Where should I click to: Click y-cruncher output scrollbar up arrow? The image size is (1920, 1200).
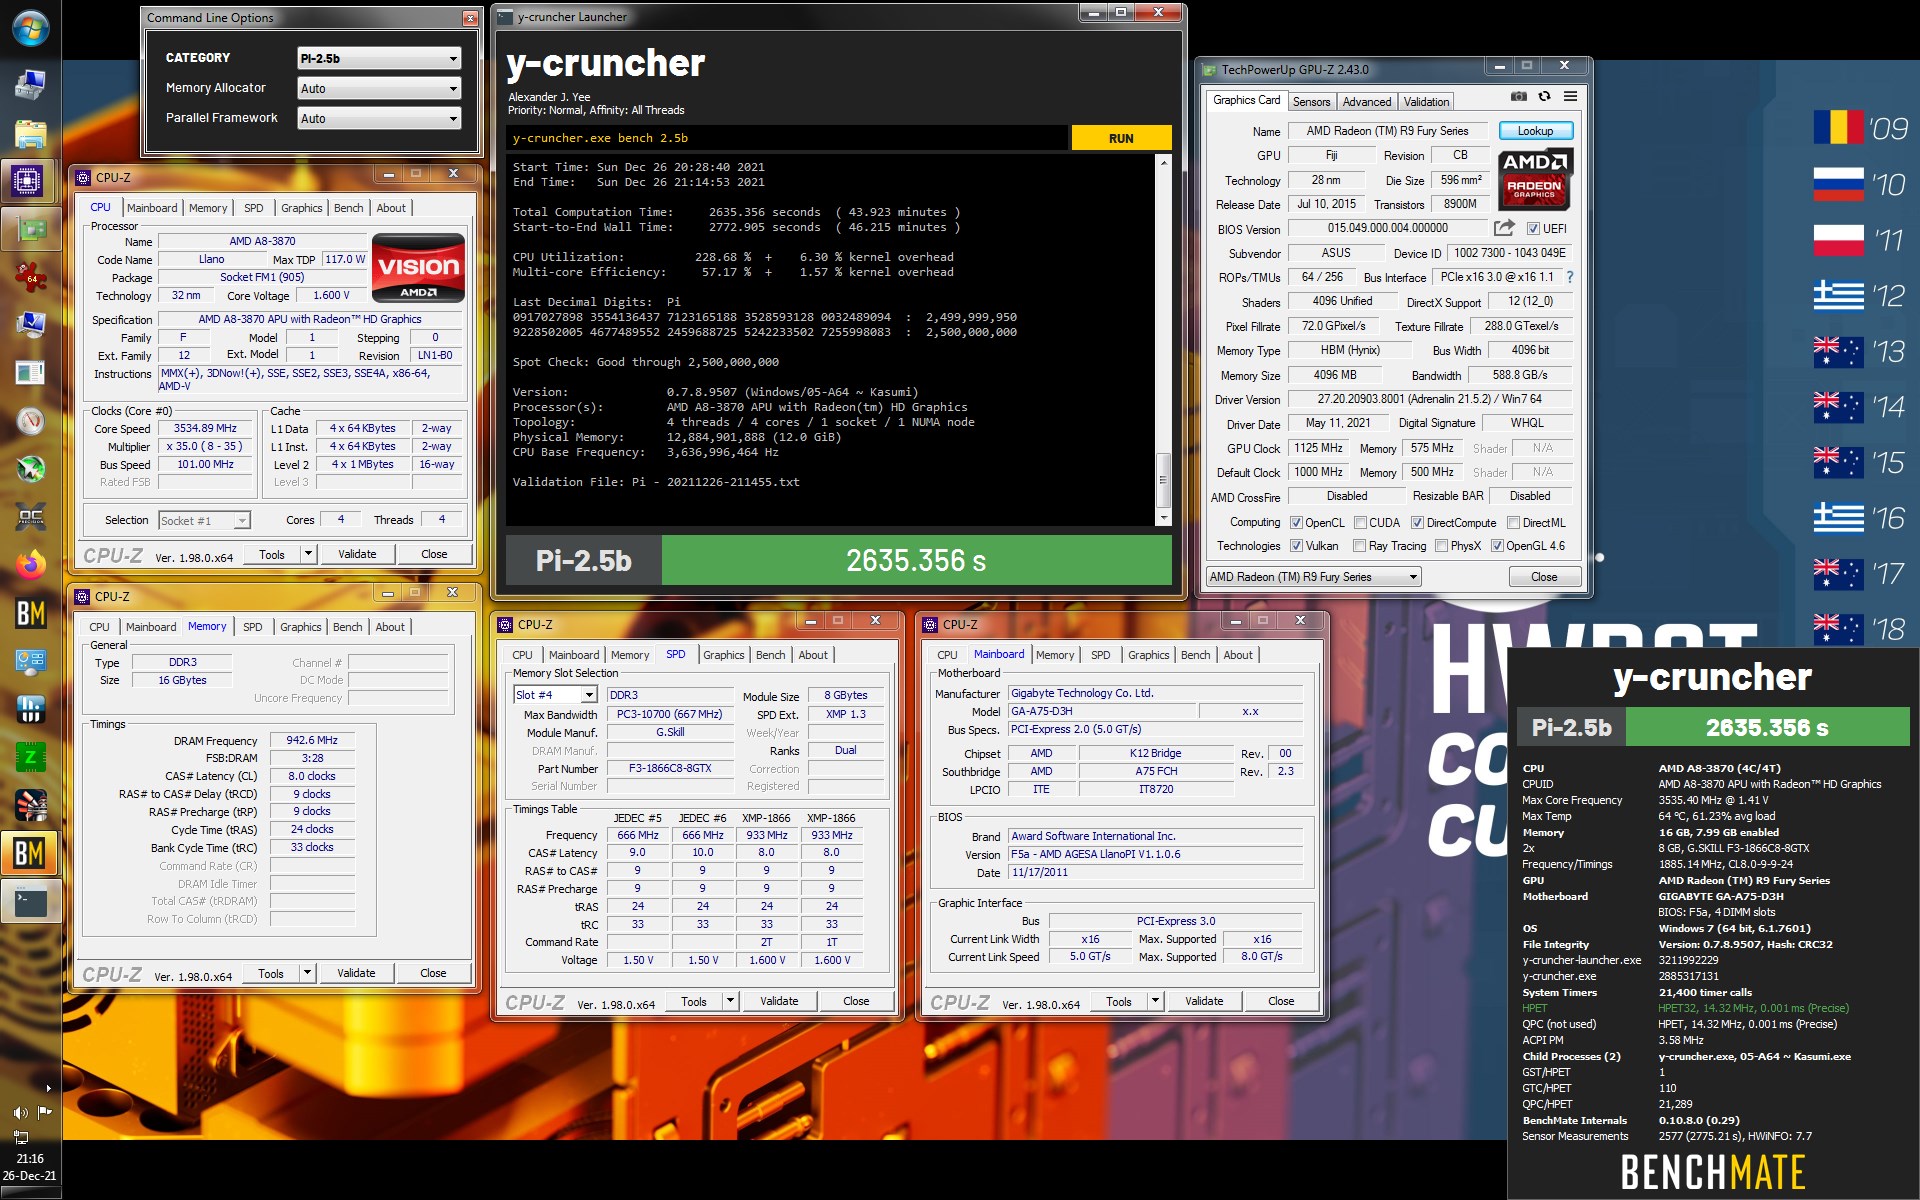[1163, 163]
